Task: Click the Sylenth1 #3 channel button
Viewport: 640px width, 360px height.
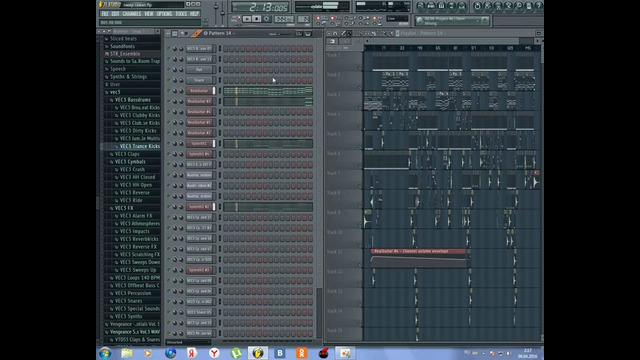Action: pos(200,270)
